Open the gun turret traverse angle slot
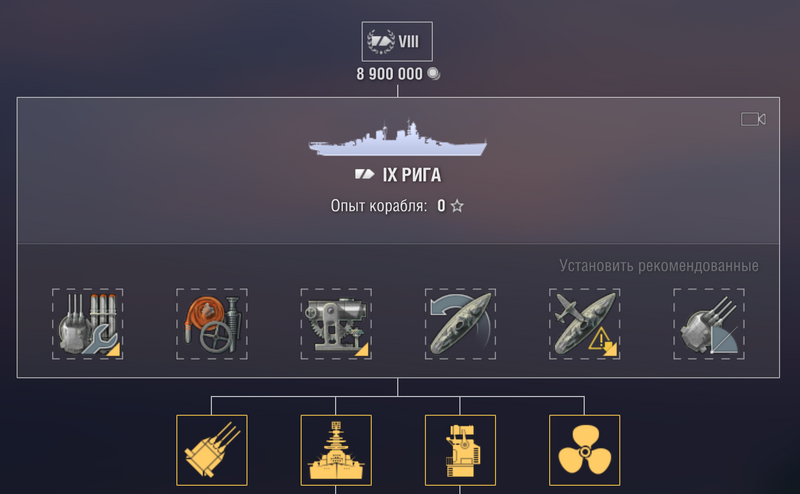Screen dimensions: 800x494 point(709,324)
